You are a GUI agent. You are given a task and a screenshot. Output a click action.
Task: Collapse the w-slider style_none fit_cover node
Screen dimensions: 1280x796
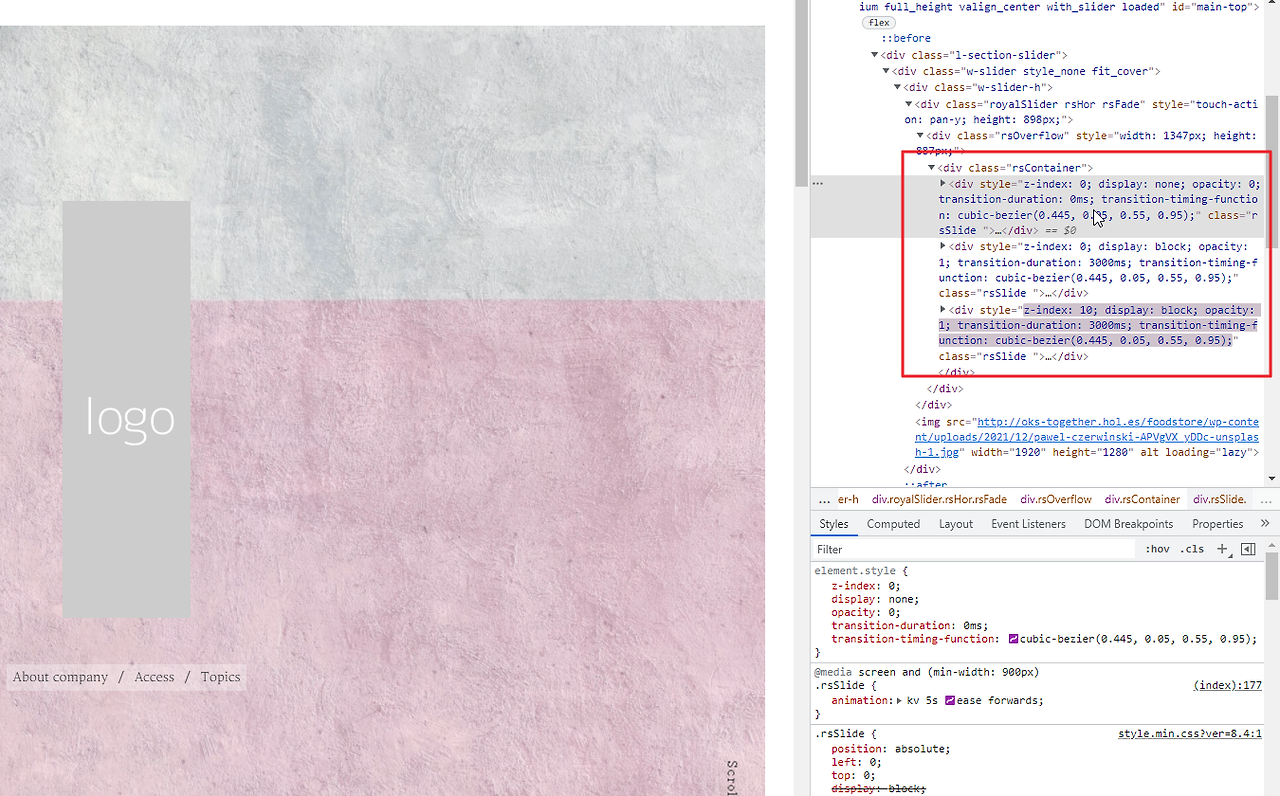(x=886, y=71)
